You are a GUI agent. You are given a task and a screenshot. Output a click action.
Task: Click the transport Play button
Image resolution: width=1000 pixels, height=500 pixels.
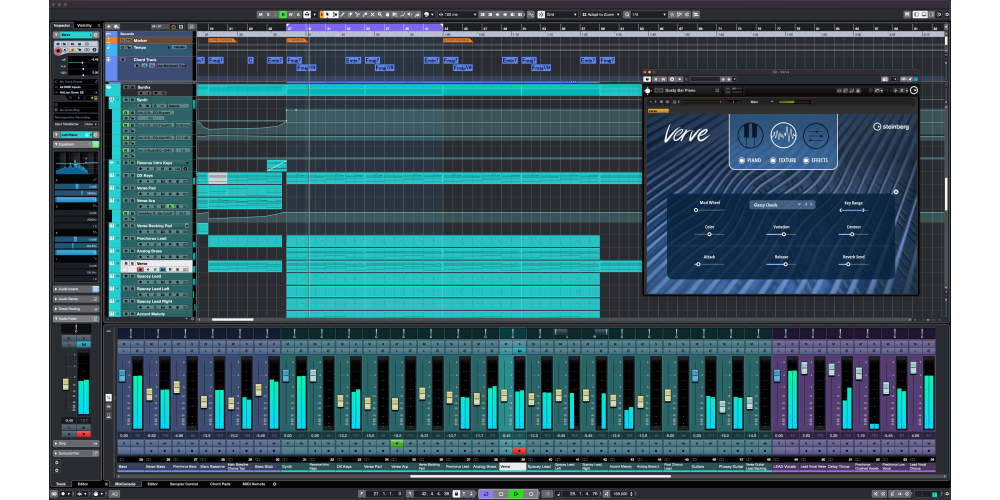click(516, 494)
